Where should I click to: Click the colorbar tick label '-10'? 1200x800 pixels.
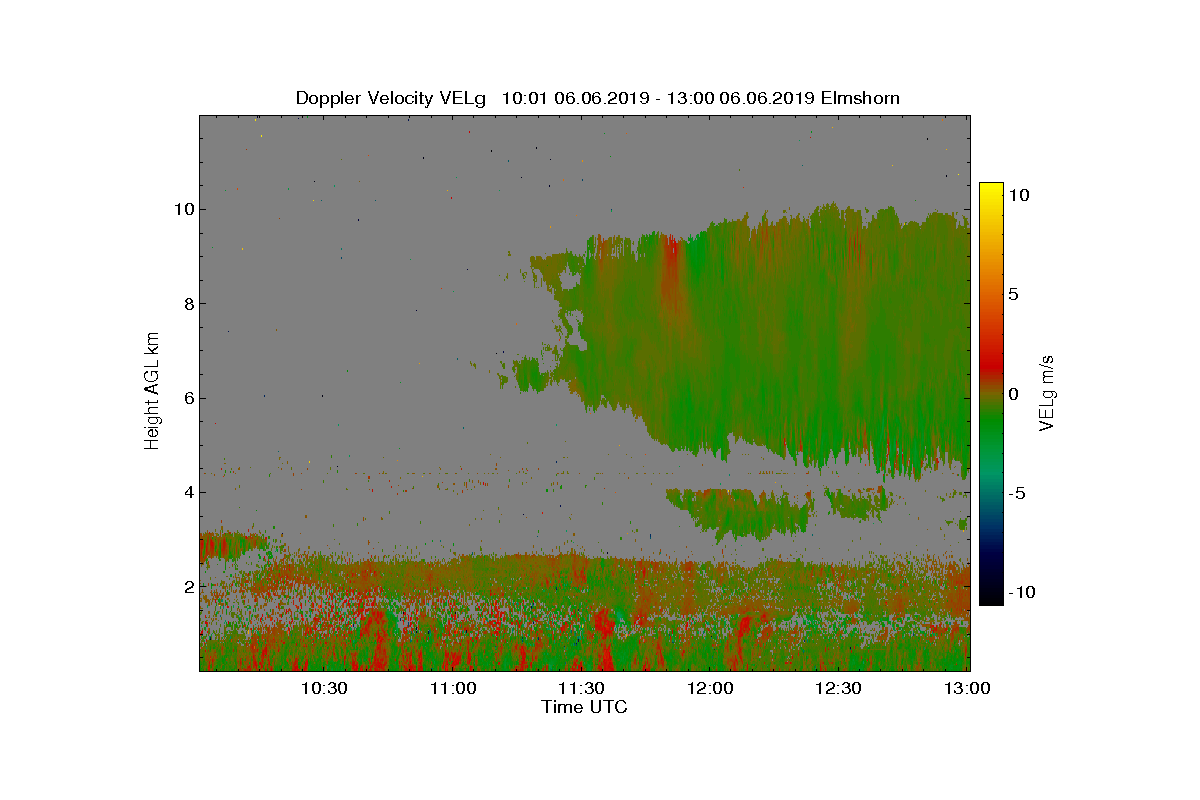(1021, 592)
